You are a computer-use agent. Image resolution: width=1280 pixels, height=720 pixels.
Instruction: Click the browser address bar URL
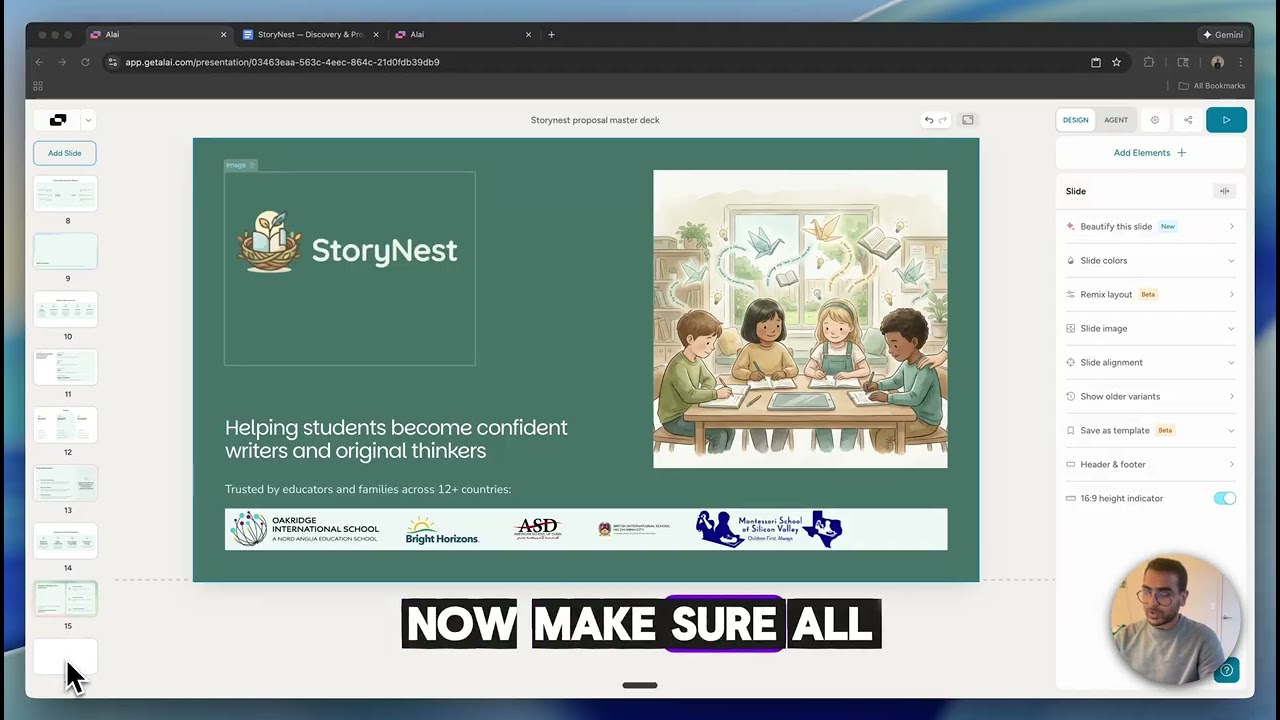tap(282, 62)
